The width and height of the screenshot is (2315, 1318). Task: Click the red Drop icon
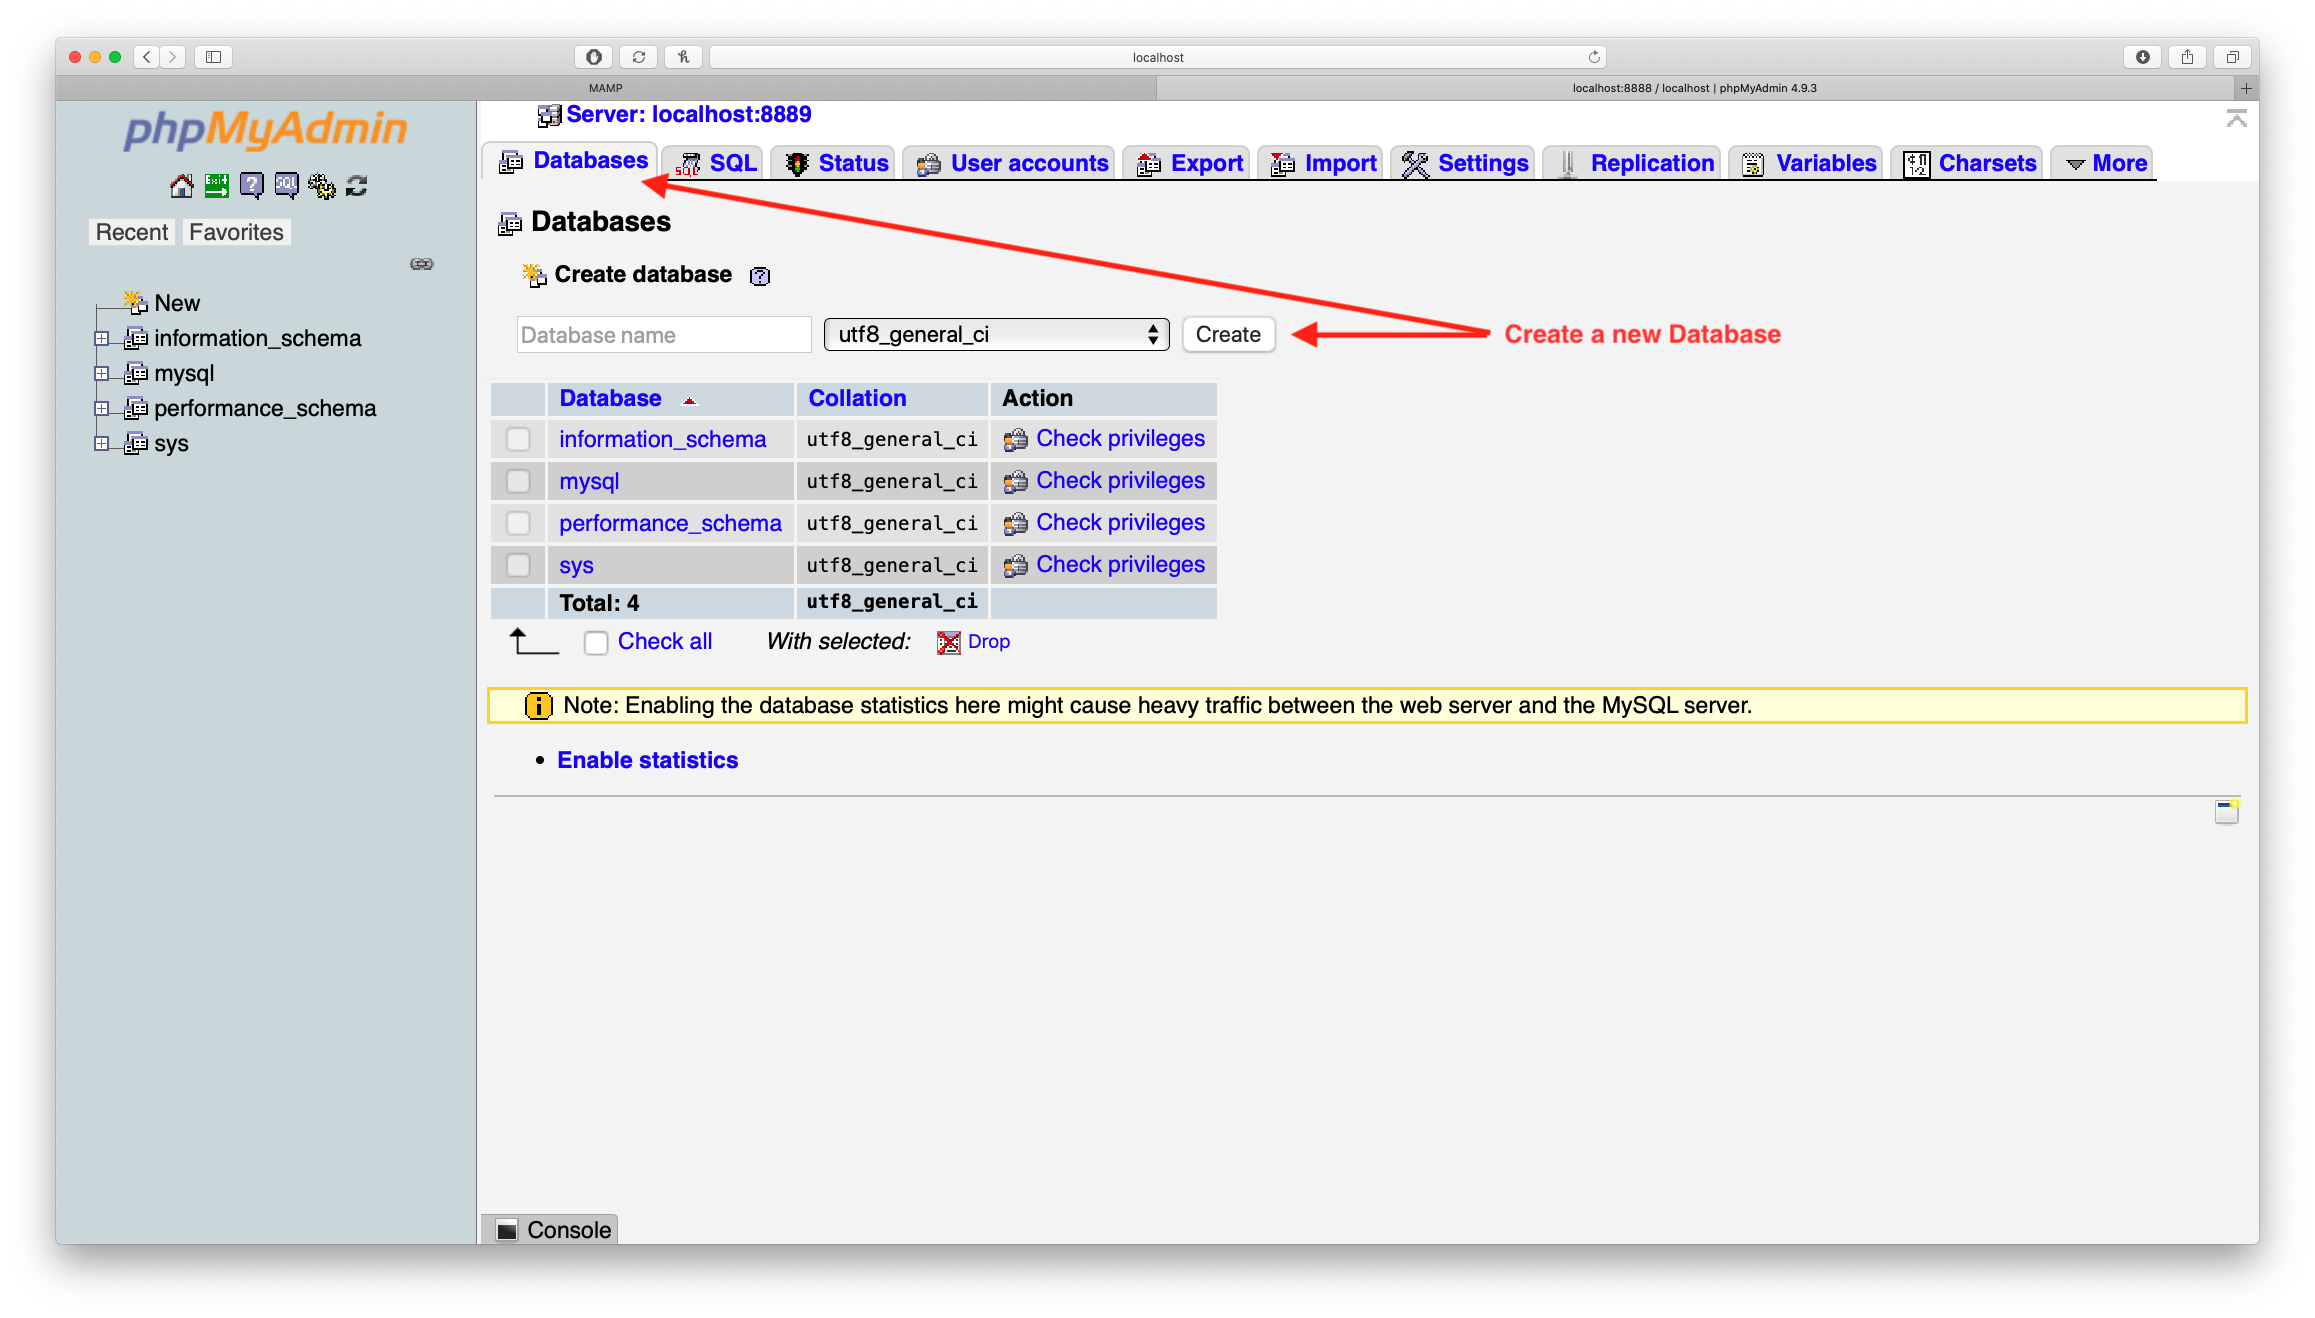point(948,642)
